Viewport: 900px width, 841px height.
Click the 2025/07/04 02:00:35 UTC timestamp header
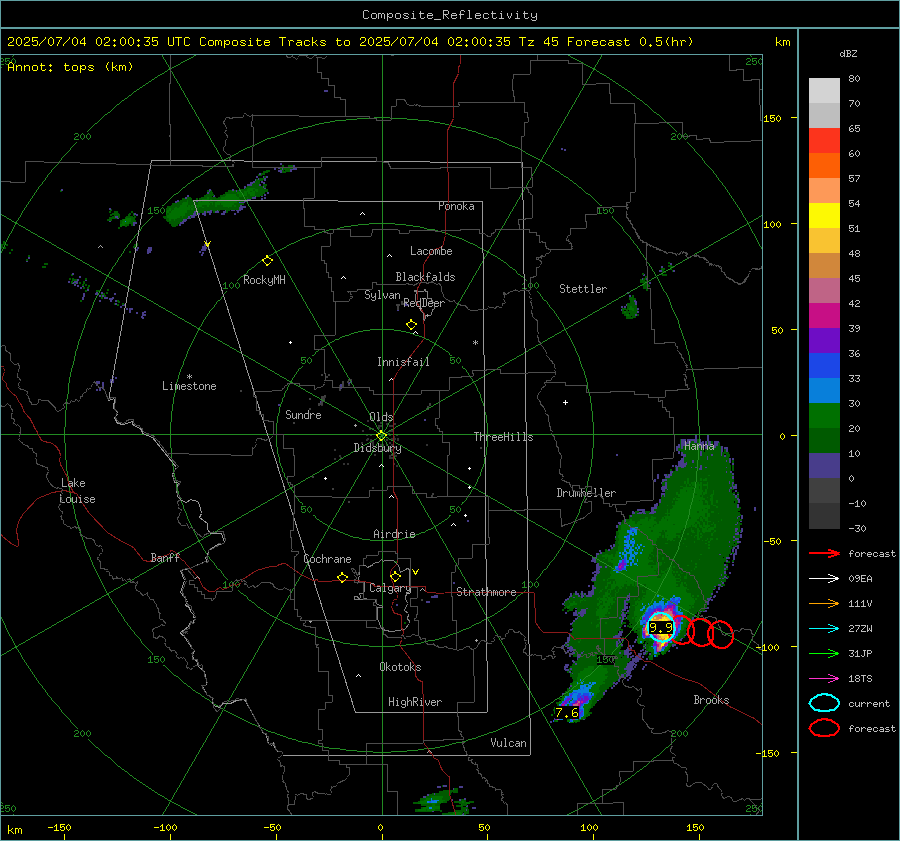click(x=99, y=42)
